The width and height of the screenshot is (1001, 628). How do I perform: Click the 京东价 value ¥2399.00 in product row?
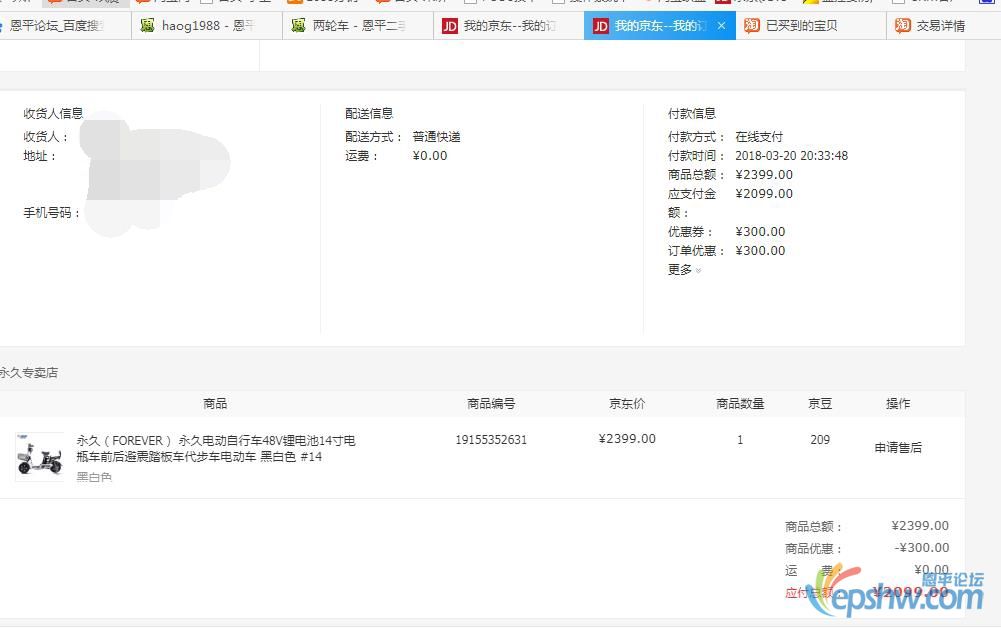pyautogui.click(x=627, y=438)
